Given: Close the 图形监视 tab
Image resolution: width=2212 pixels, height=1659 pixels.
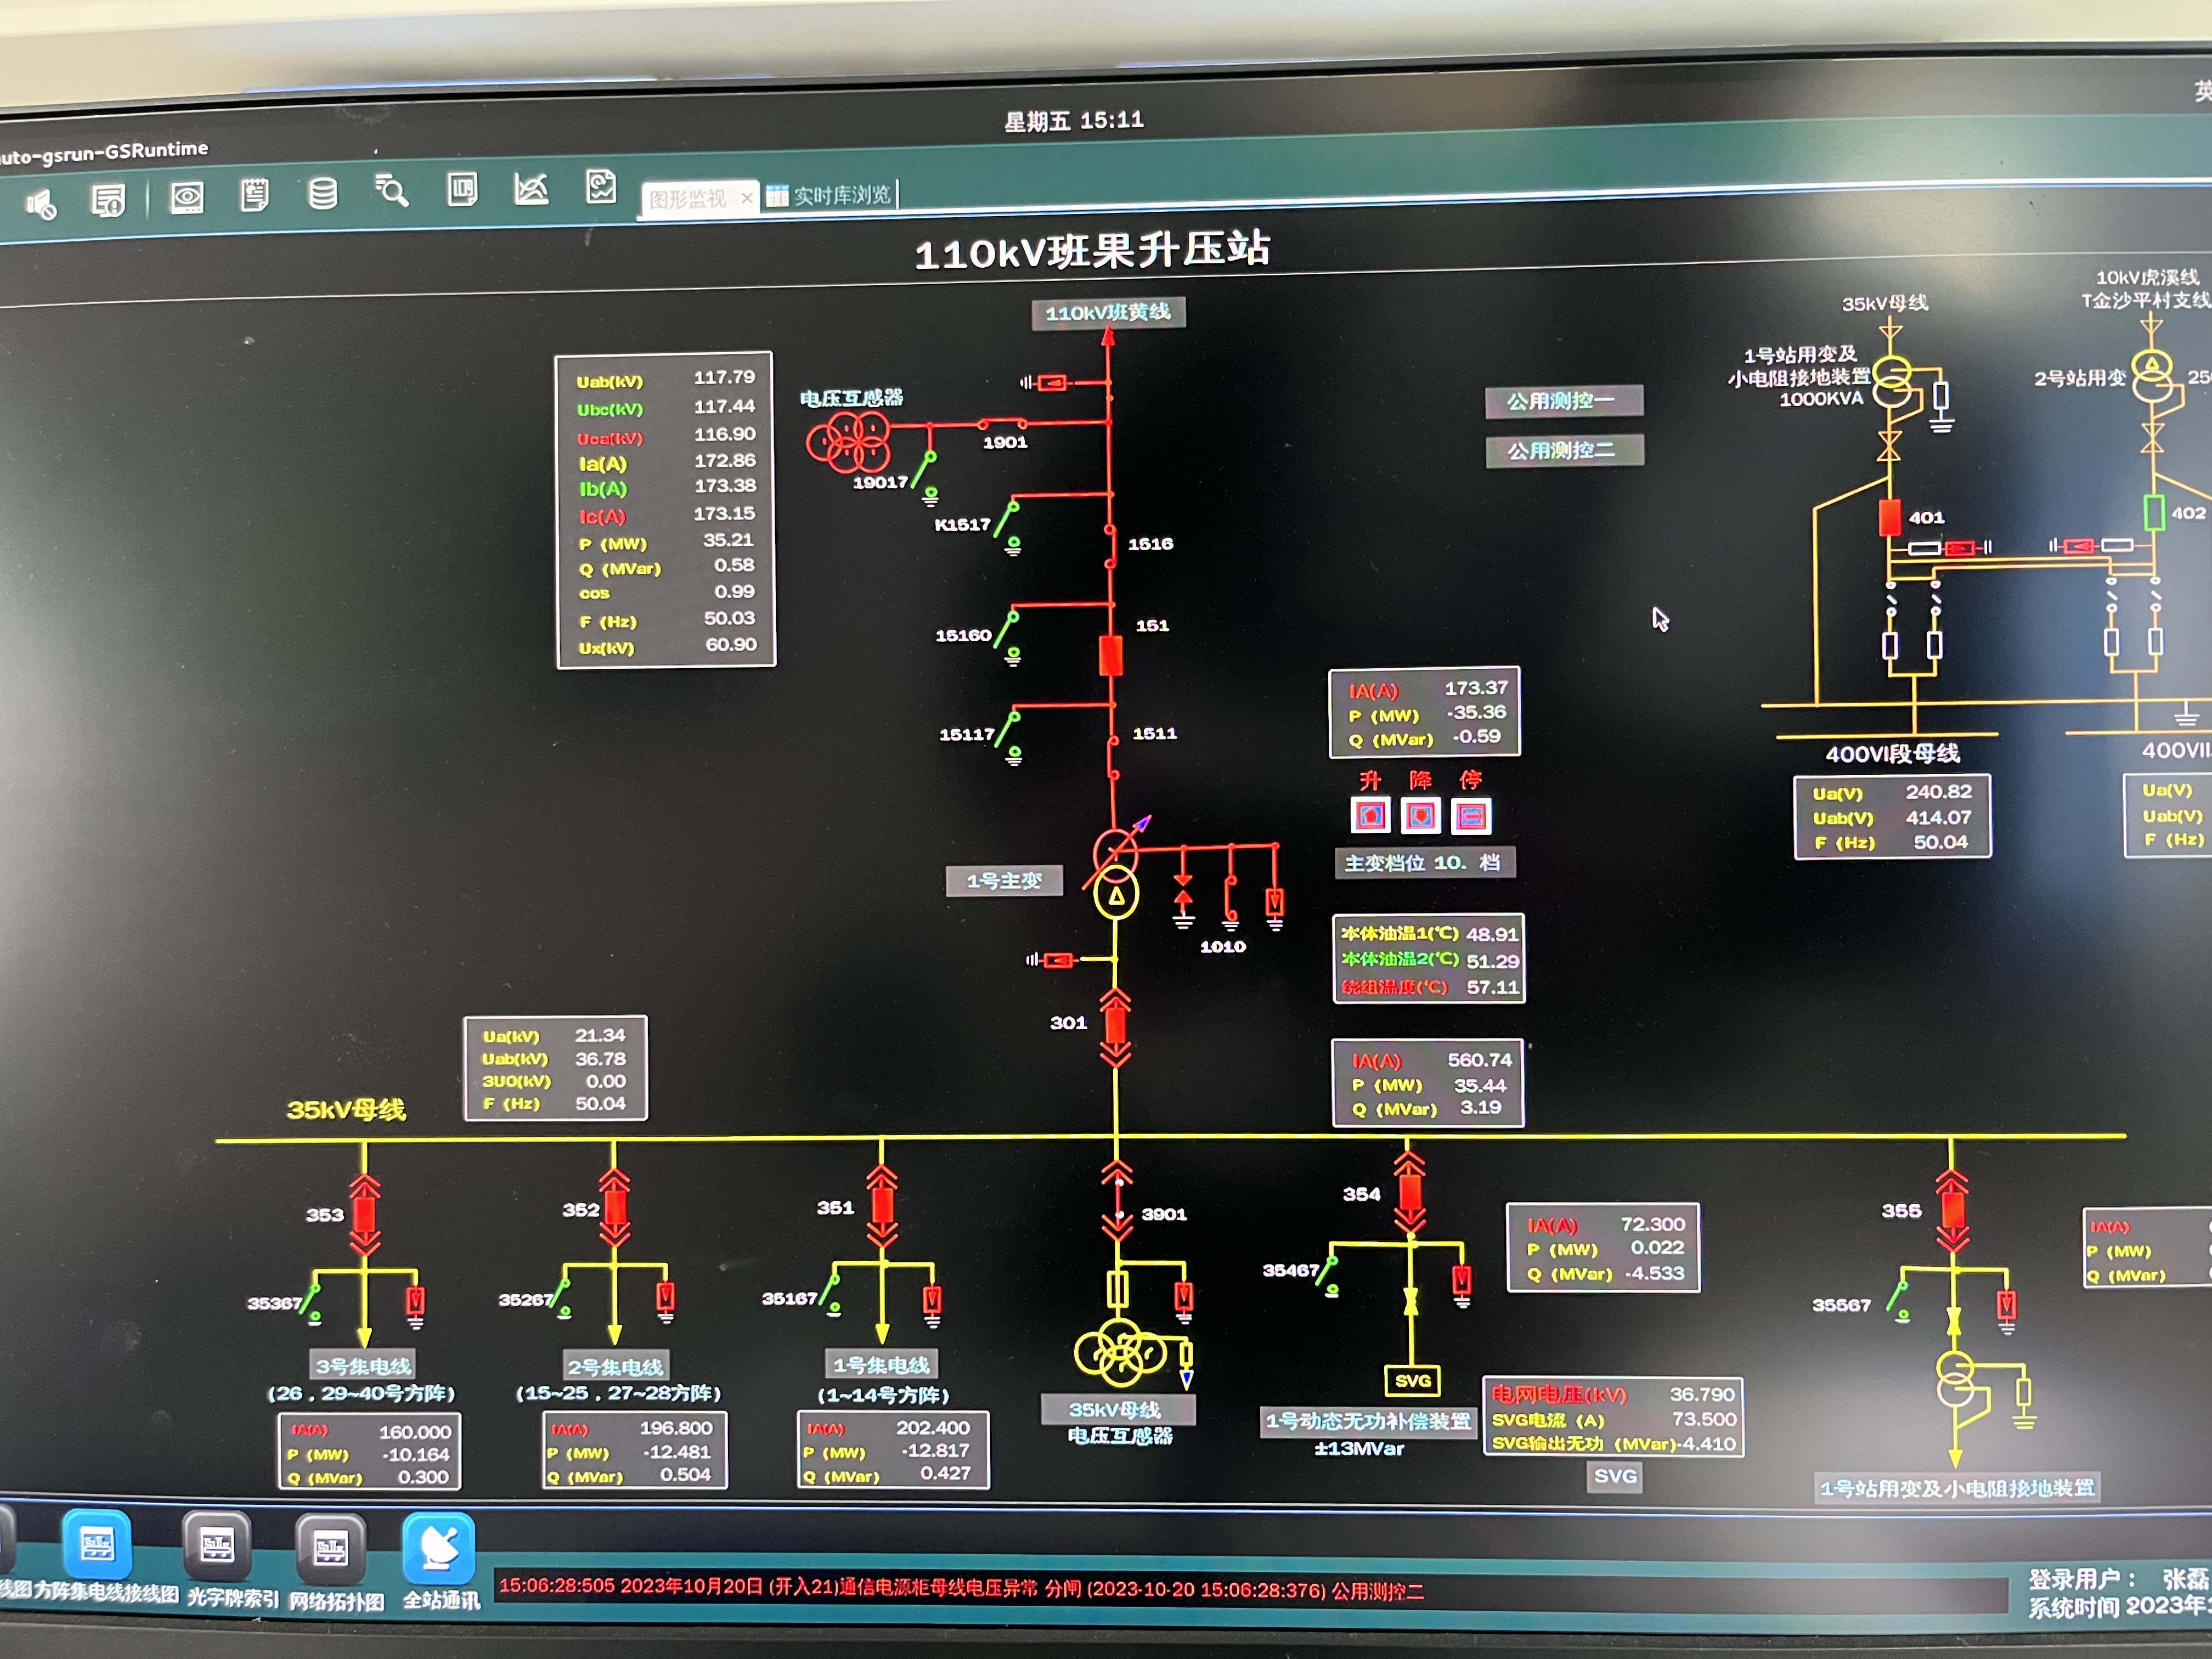Looking at the screenshot, I should click(x=747, y=198).
